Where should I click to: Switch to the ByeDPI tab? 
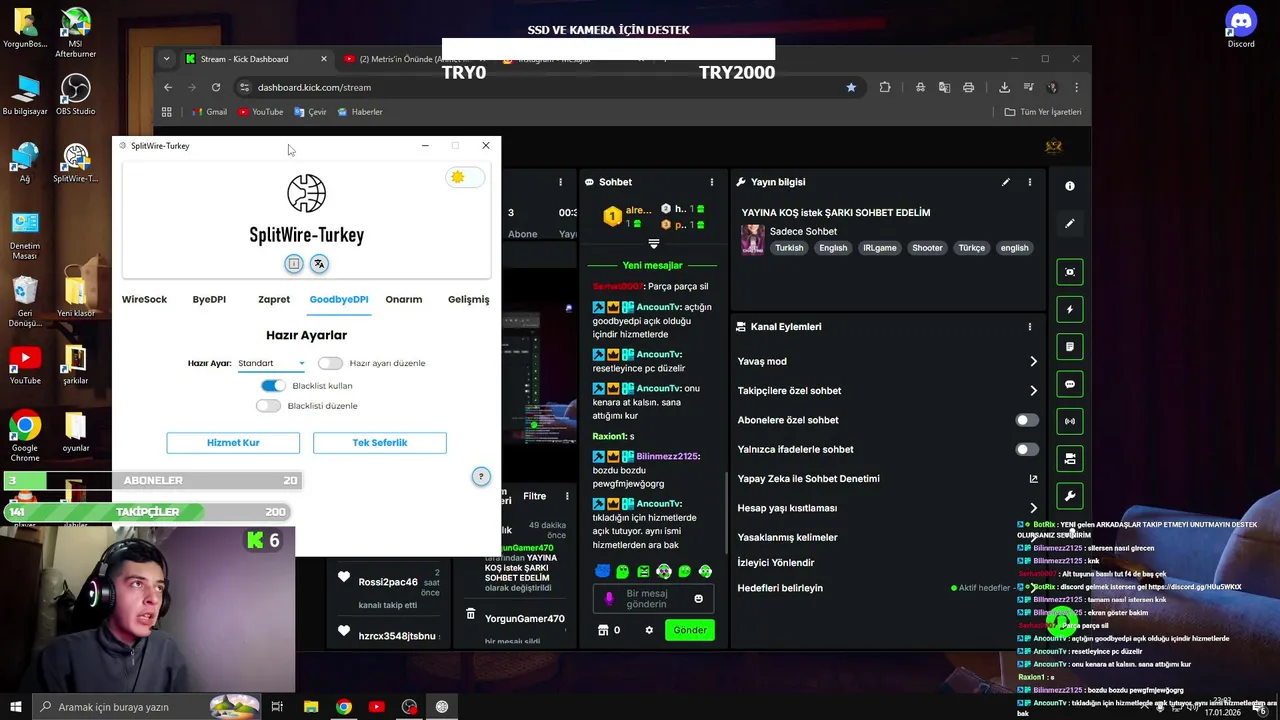click(209, 299)
